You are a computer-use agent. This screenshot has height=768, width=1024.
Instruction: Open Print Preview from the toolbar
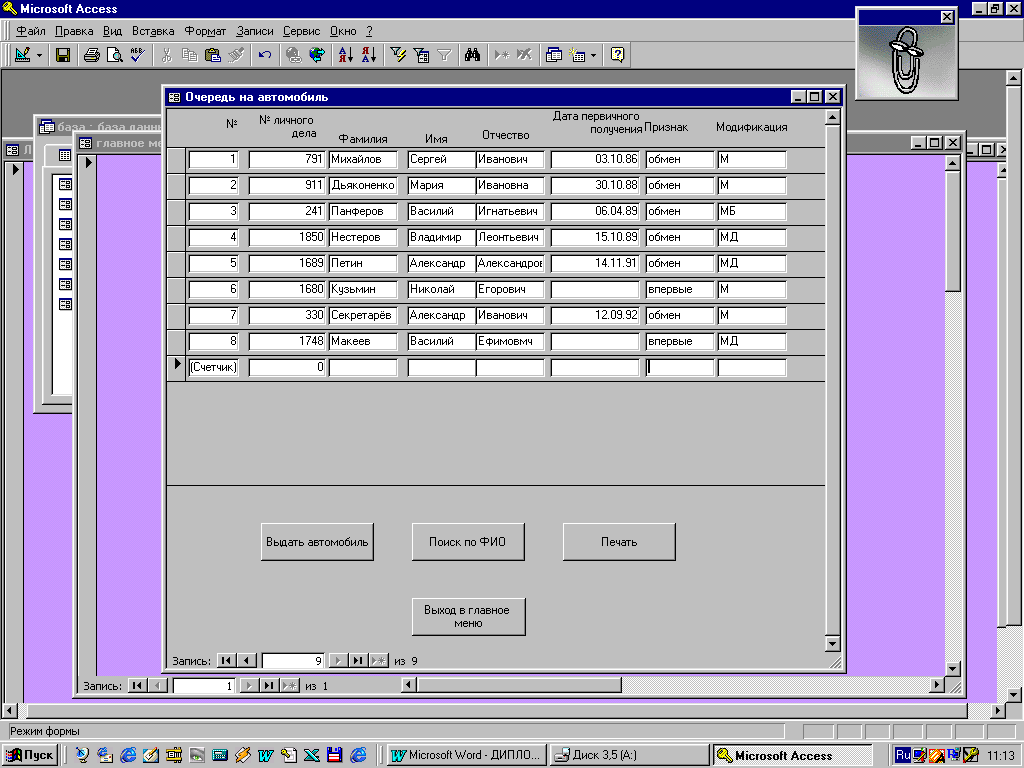coord(114,56)
